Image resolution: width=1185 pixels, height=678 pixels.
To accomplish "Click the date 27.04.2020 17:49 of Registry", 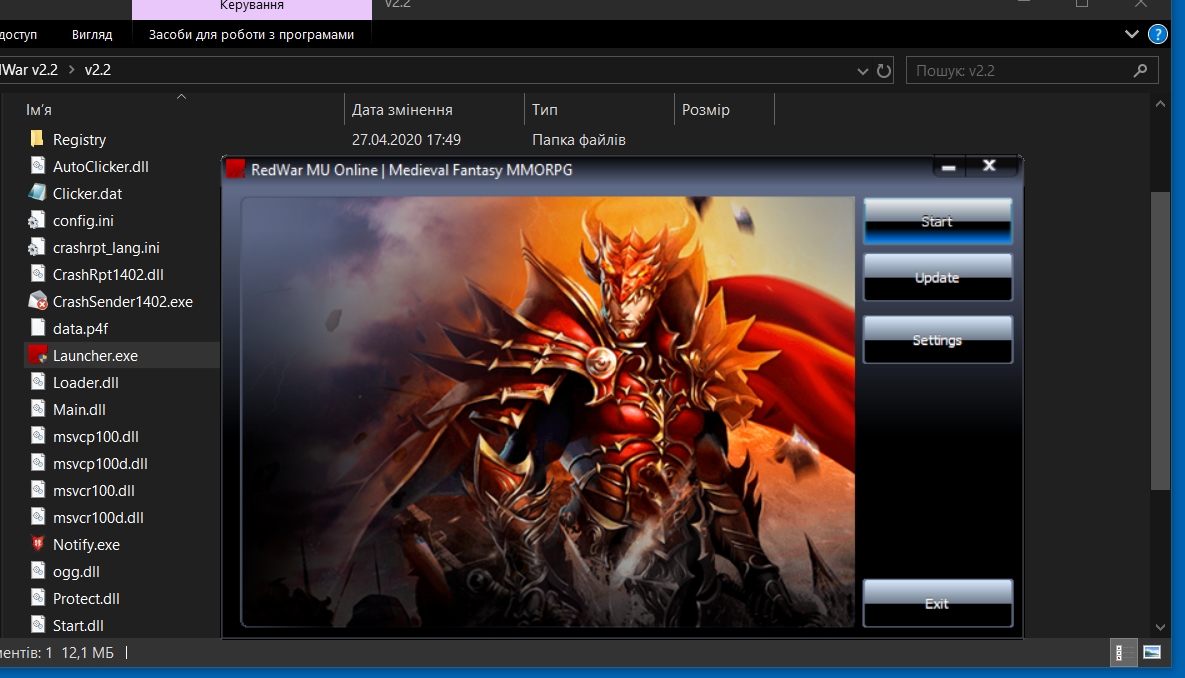I will point(406,140).
